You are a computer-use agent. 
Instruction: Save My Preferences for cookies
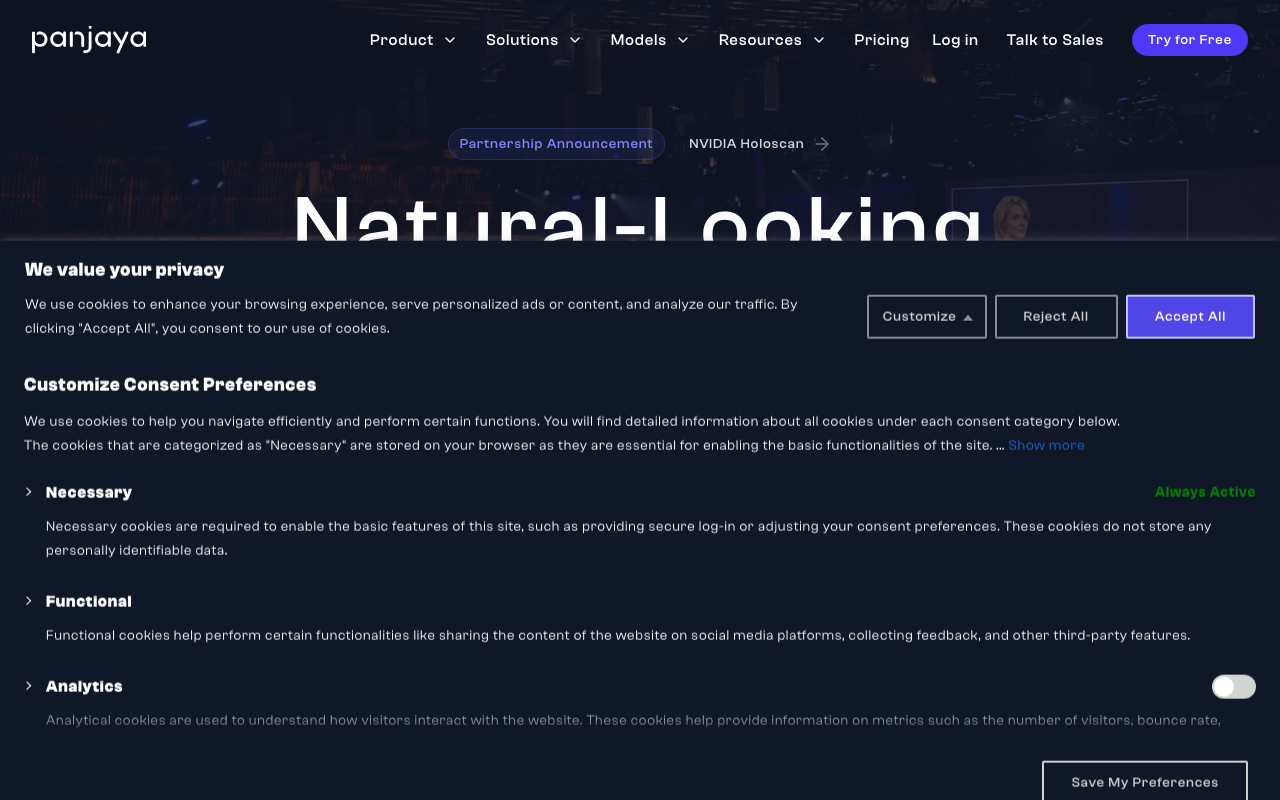[1144, 781]
